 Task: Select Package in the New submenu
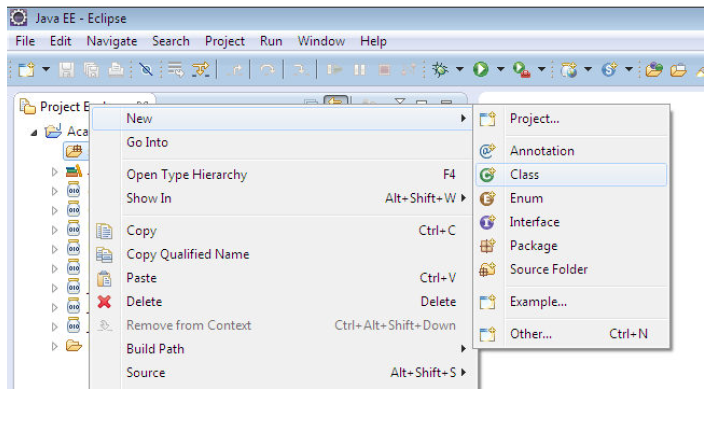[x=572, y=246]
